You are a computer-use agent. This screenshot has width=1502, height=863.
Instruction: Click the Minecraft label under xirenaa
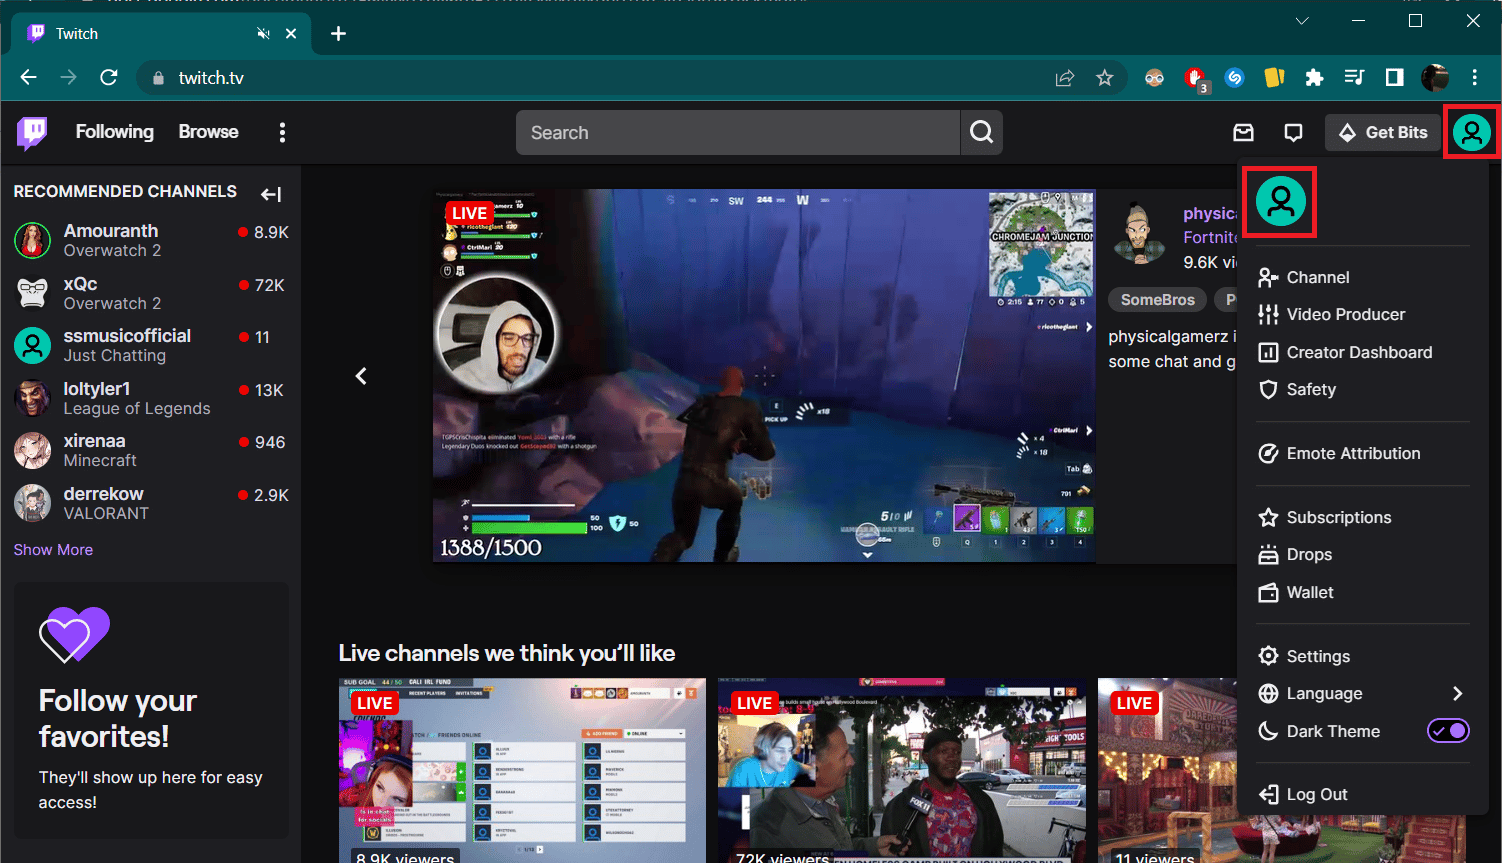(x=100, y=461)
